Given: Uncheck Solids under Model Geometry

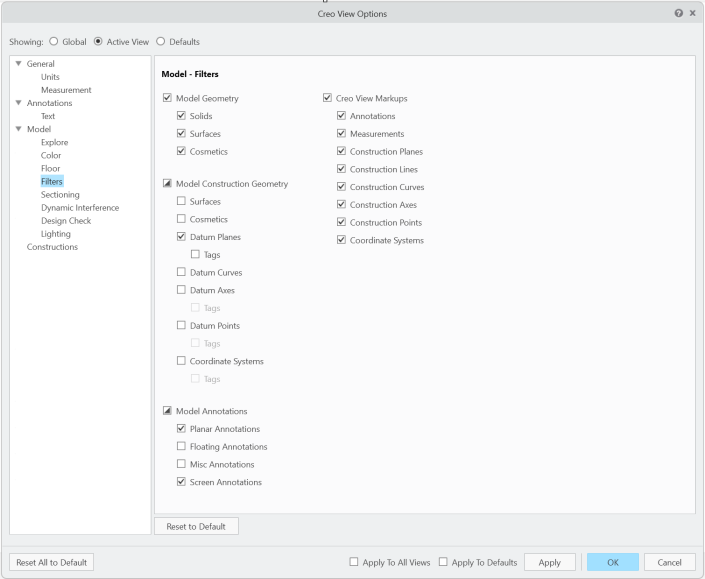Looking at the screenshot, I should pyautogui.click(x=181, y=116).
